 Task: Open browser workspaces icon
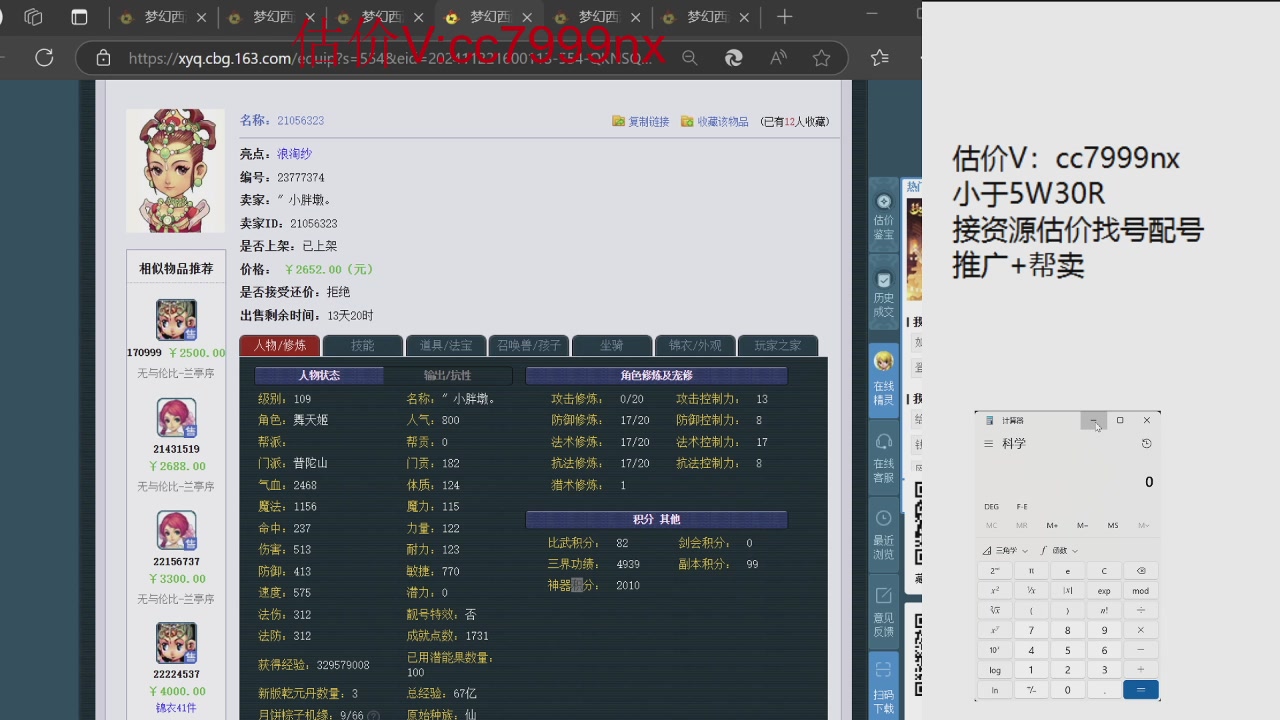coord(33,17)
